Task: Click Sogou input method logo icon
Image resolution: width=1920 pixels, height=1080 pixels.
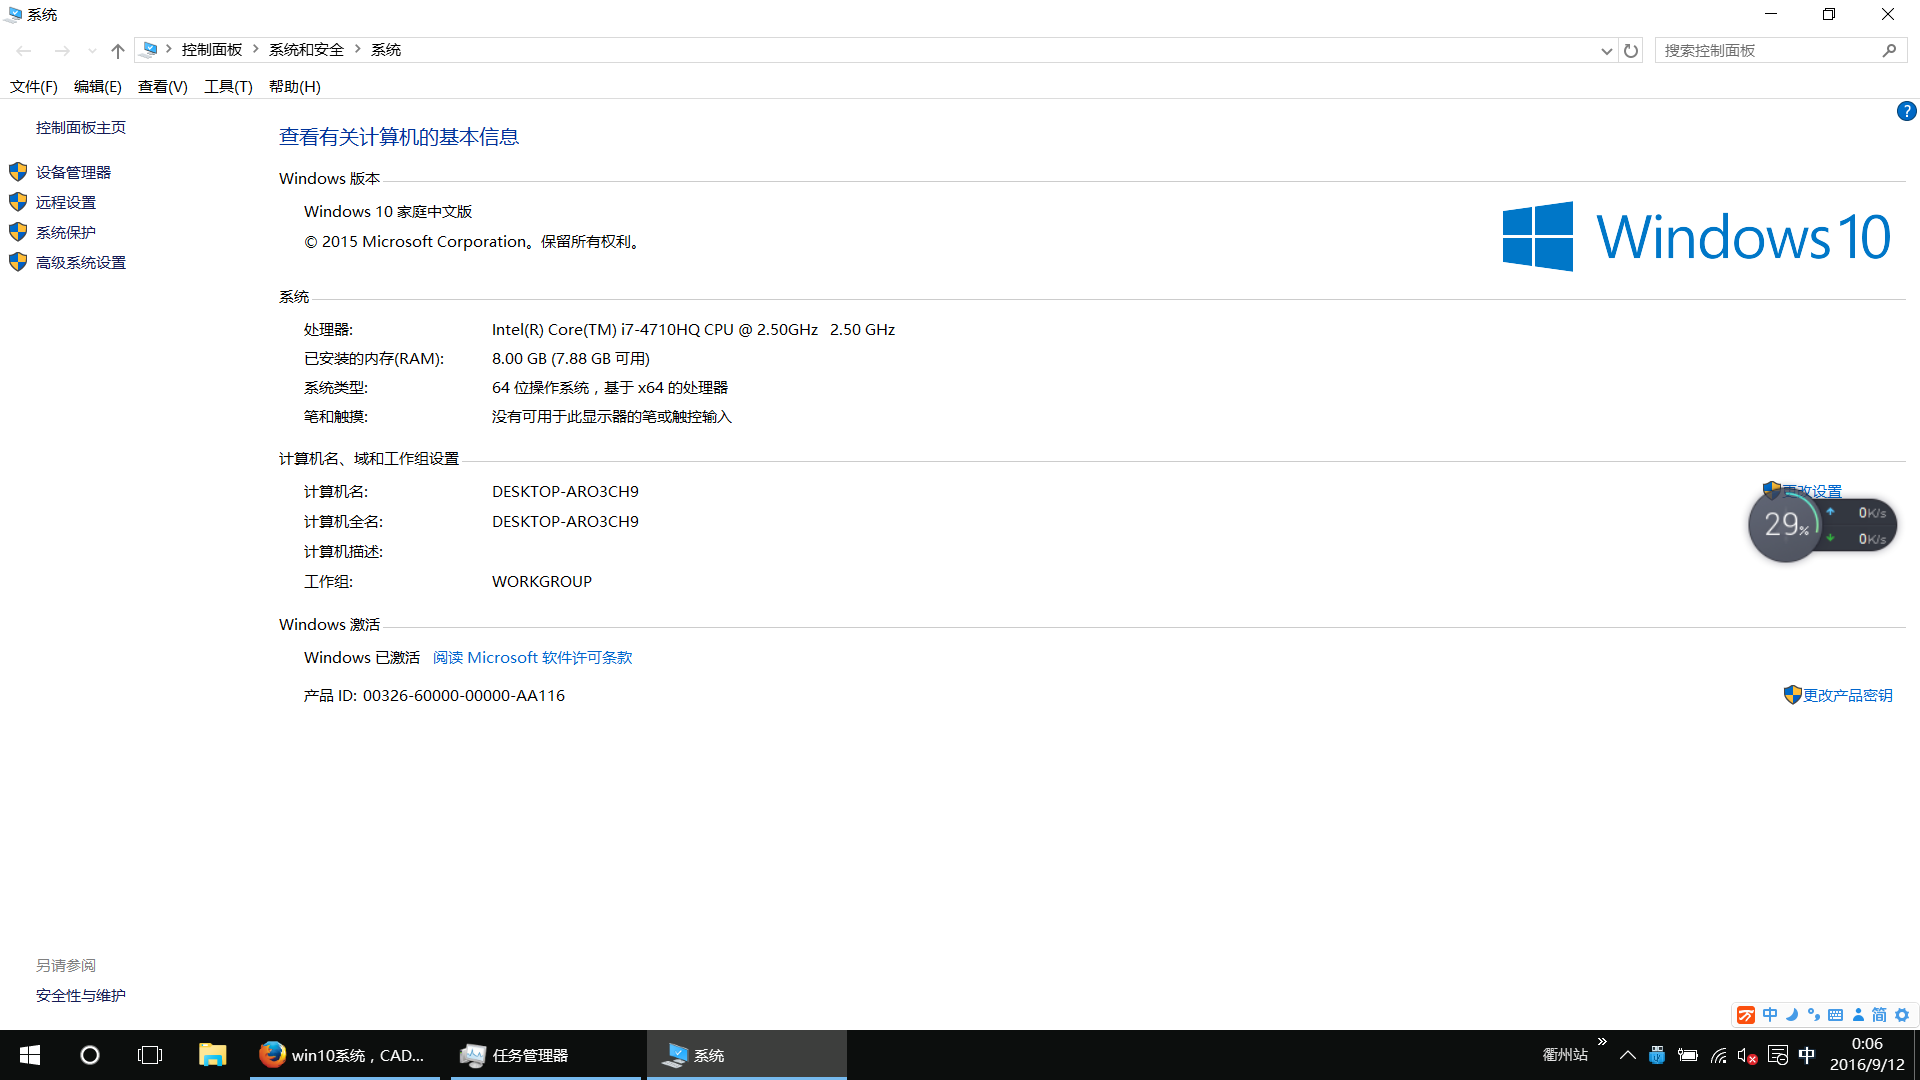Action: (1746, 1015)
